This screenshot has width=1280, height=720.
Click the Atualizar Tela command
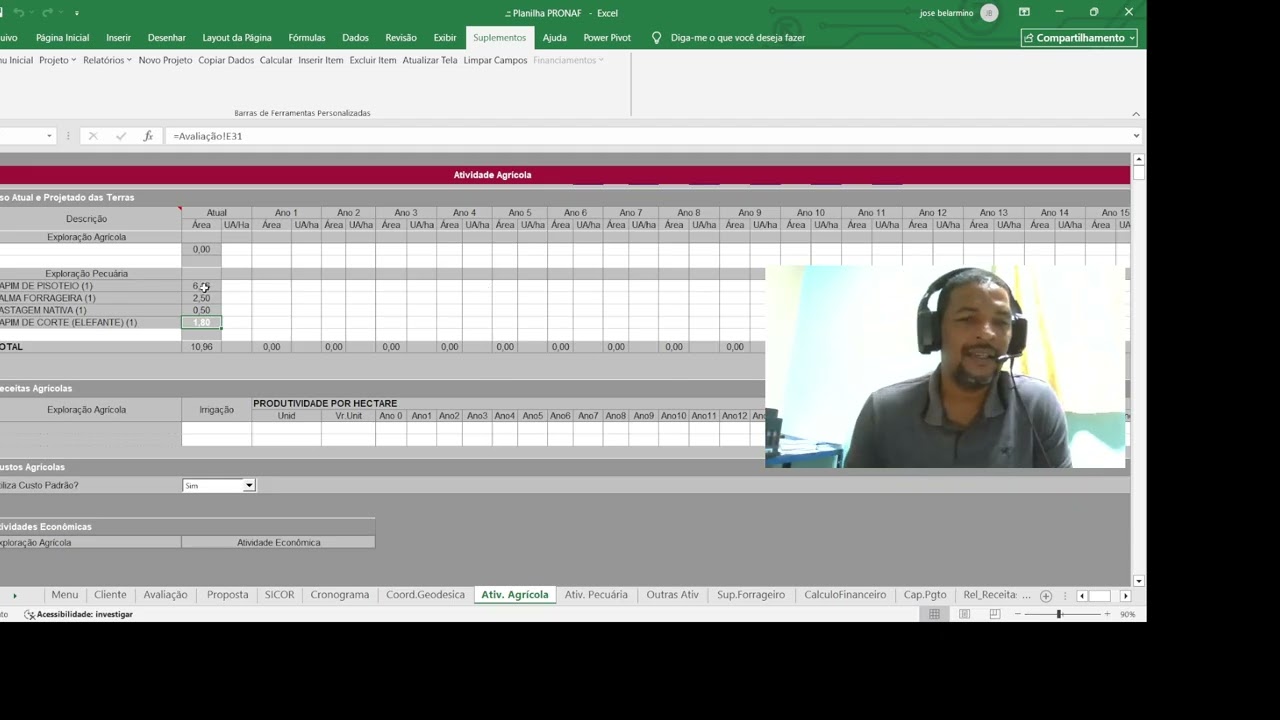430,60
